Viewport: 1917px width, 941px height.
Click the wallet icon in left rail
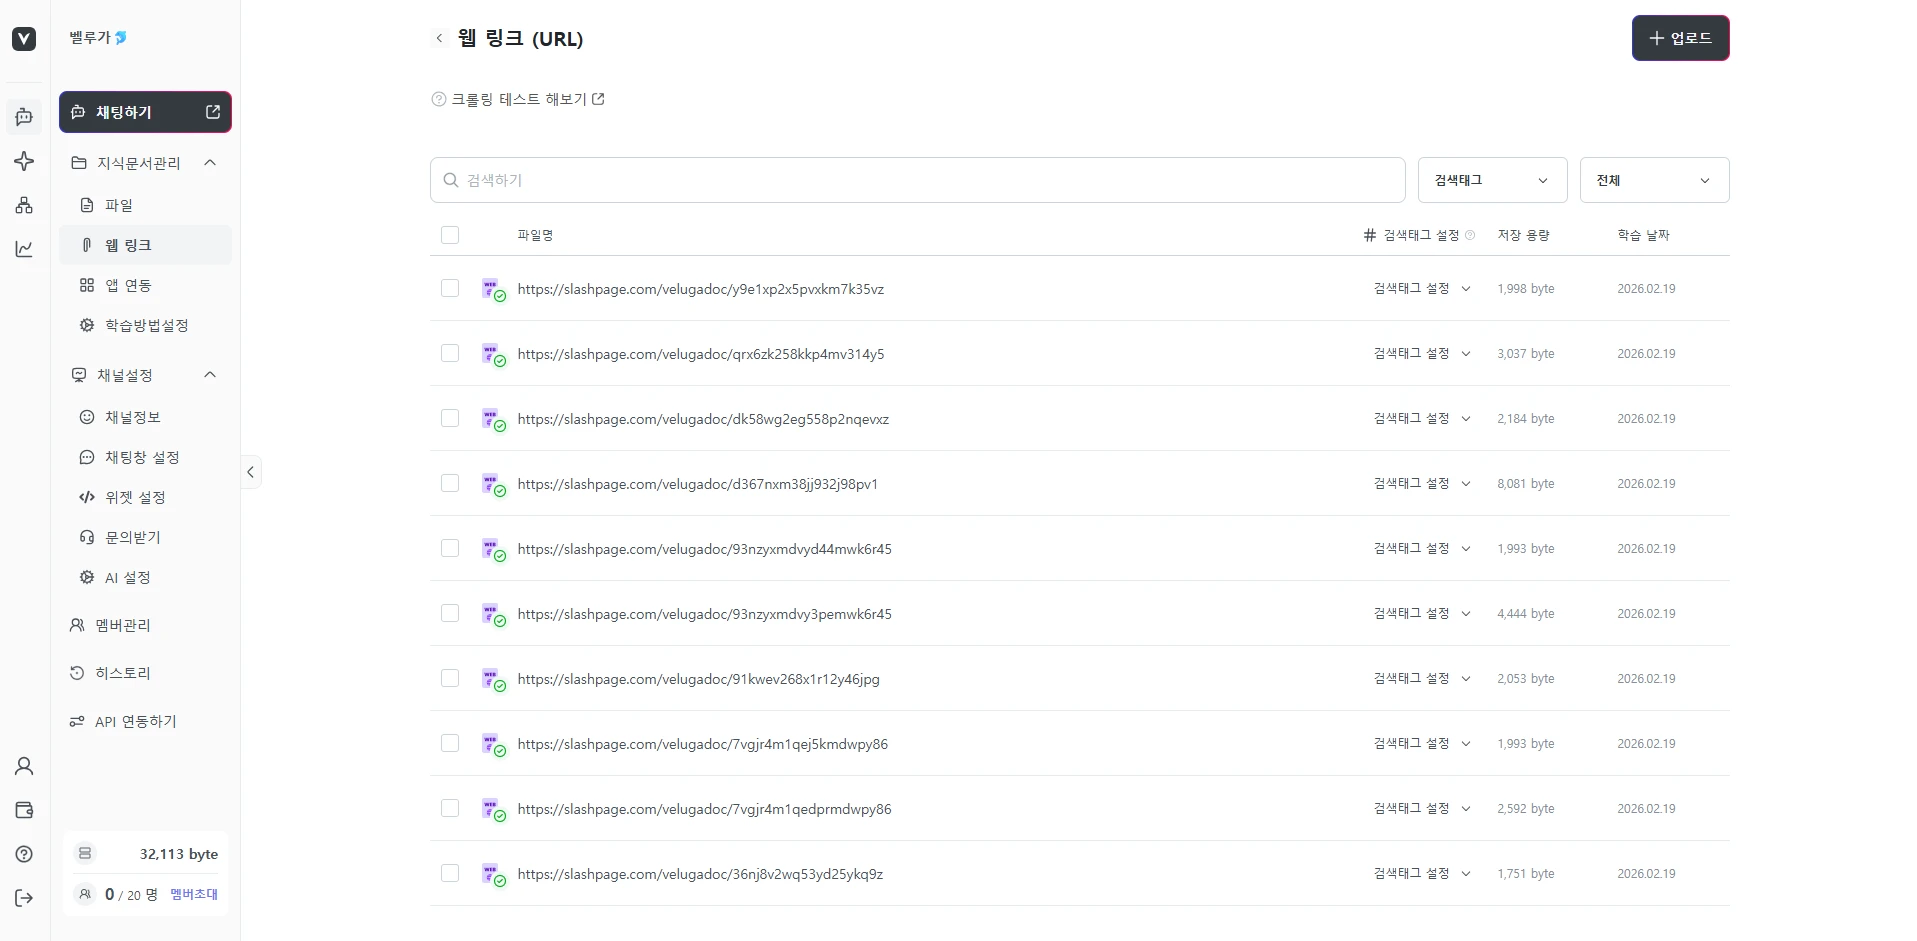24,810
